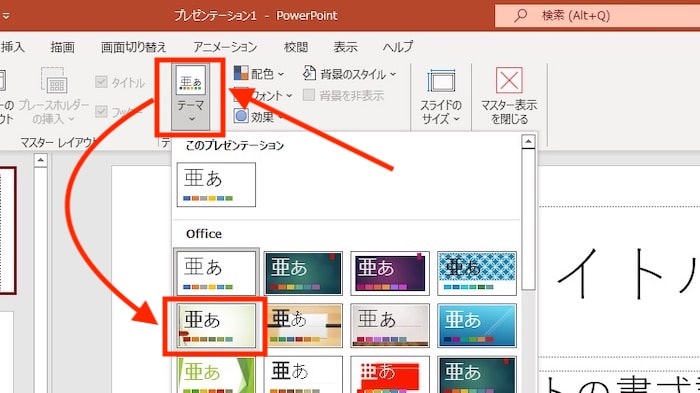700x393 pixels.
Task: Click the マスター表示を閉じる close master view icon
Action: point(509,80)
